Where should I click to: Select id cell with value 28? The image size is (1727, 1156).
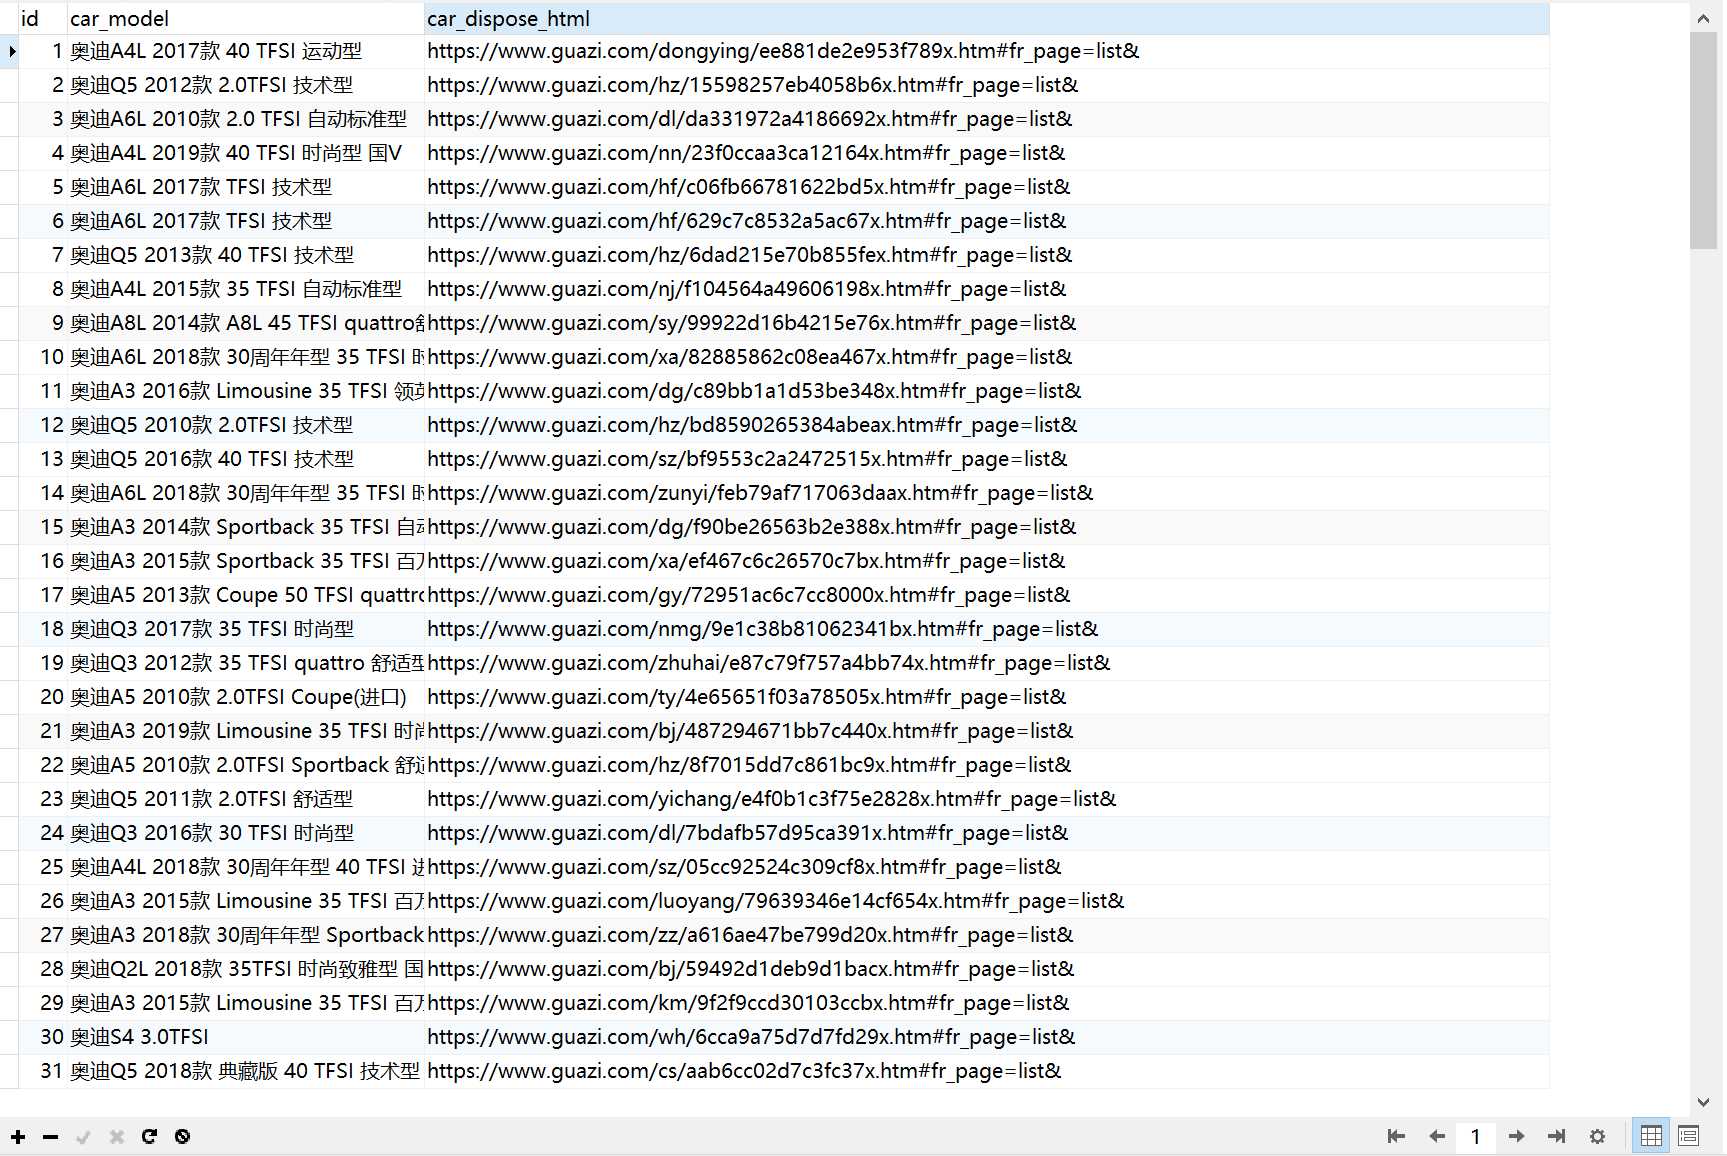pos(42,969)
